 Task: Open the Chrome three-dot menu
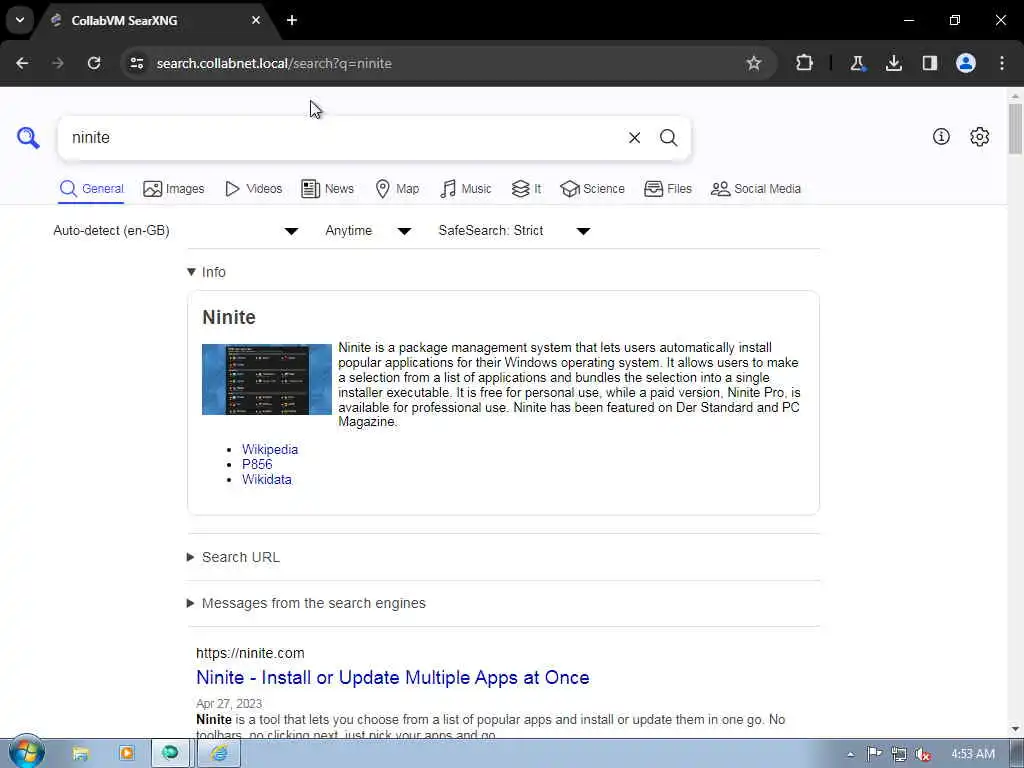click(x=1002, y=63)
